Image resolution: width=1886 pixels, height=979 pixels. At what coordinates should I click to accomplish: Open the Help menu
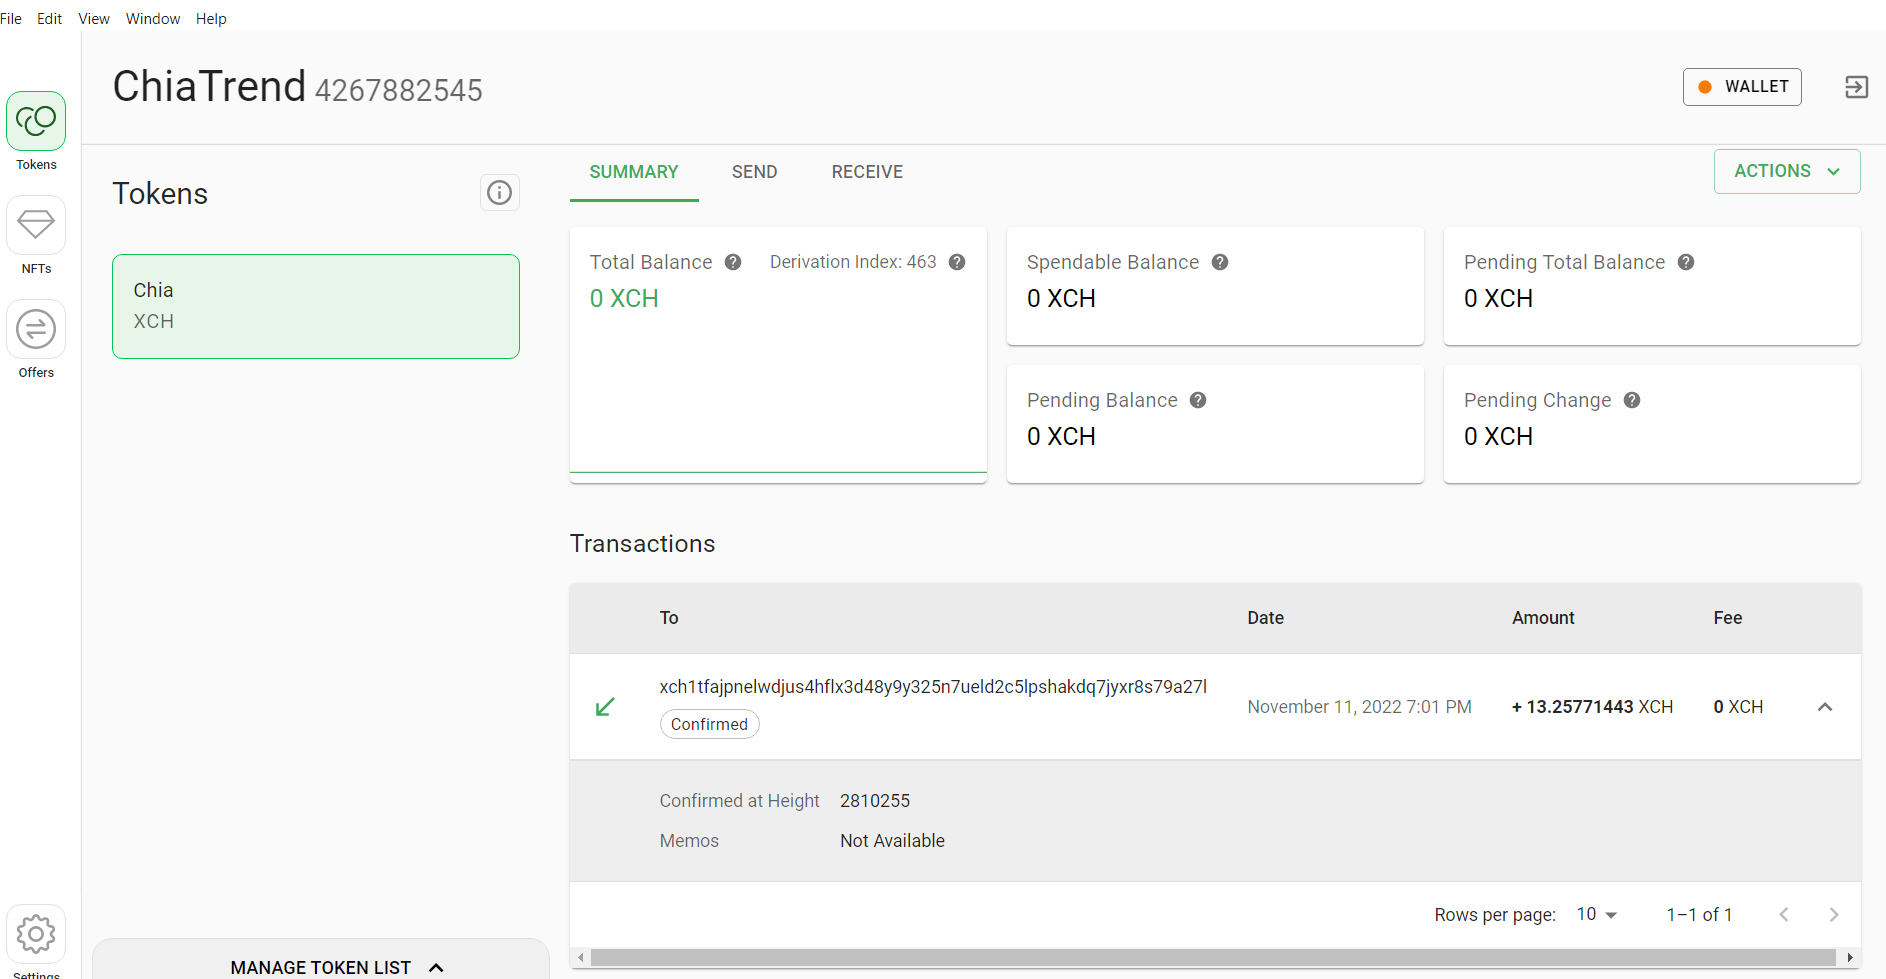(x=211, y=18)
